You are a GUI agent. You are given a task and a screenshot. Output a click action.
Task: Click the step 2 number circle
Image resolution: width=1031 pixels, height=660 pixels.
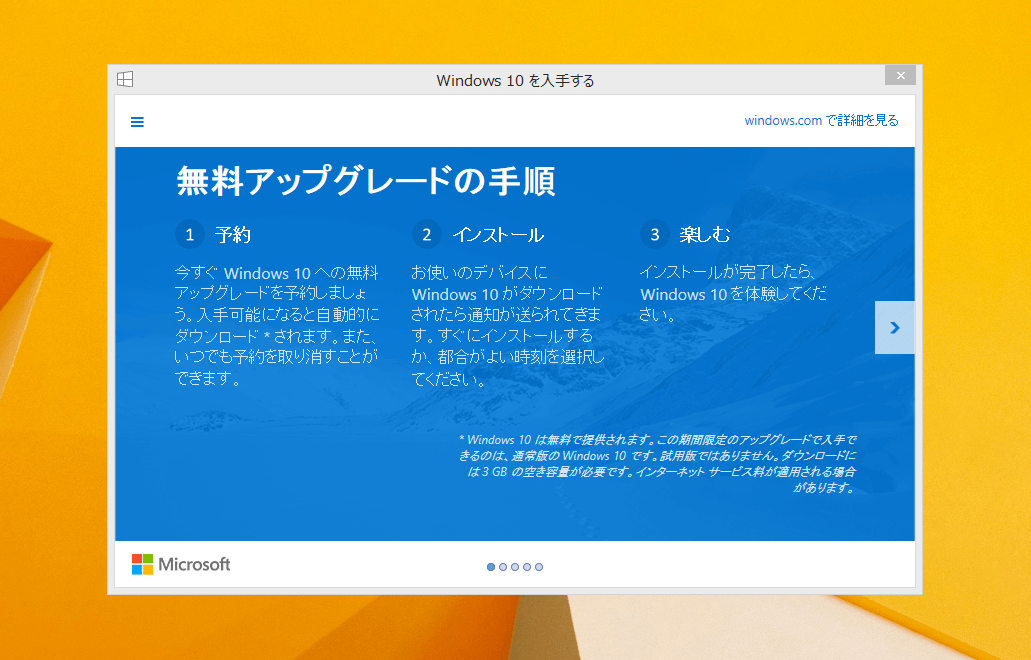[x=427, y=235]
